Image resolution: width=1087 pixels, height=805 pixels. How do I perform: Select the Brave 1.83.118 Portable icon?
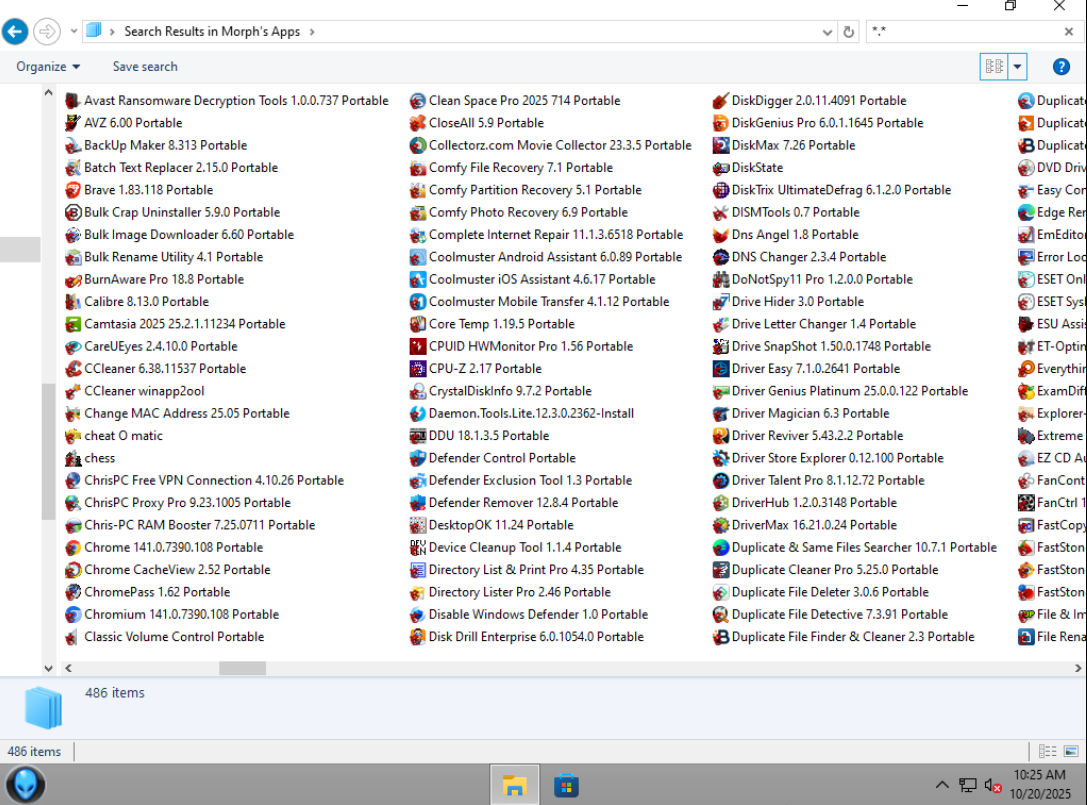click(x=73, y=190)
